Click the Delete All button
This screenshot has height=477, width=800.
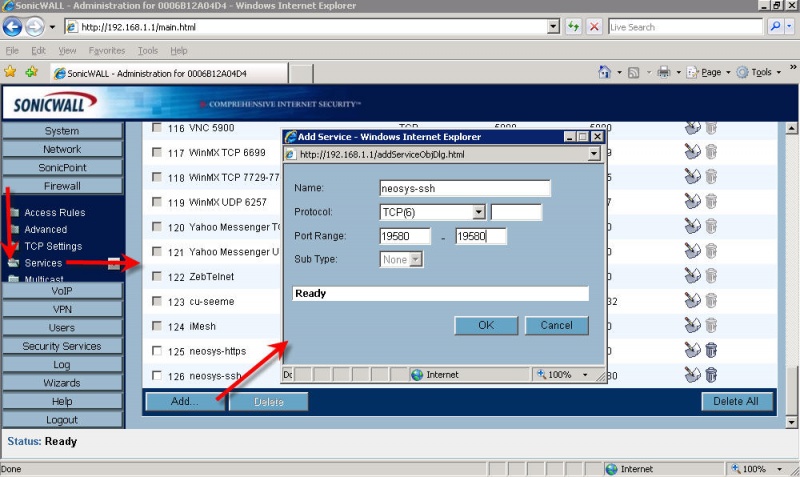coord(736,401)
